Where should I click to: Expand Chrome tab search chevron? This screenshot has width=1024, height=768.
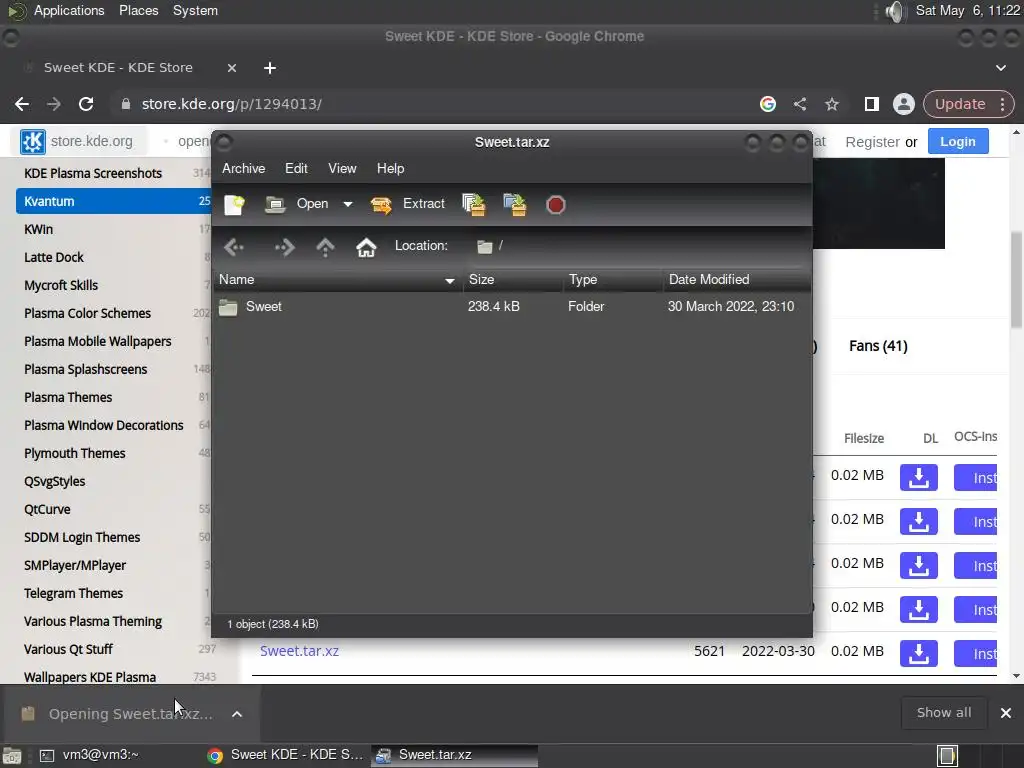point(1000,68)
